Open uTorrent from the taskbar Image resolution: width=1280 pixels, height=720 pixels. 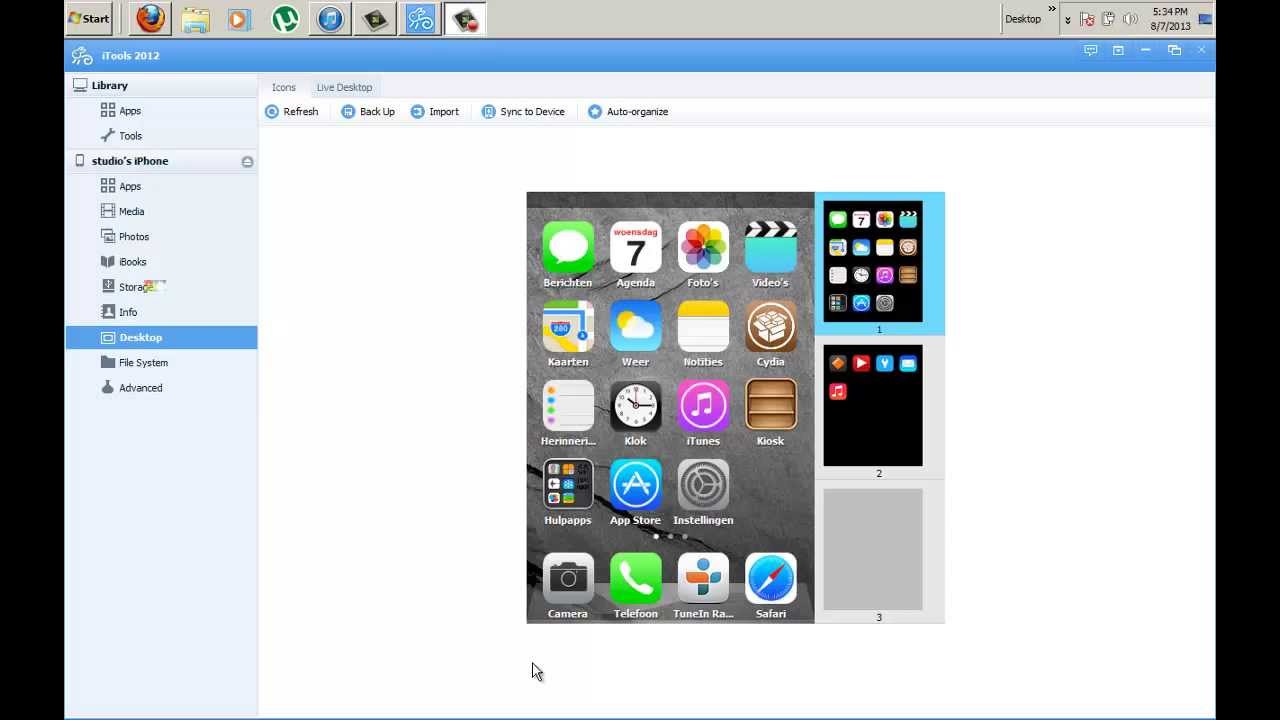coord(285,18)
